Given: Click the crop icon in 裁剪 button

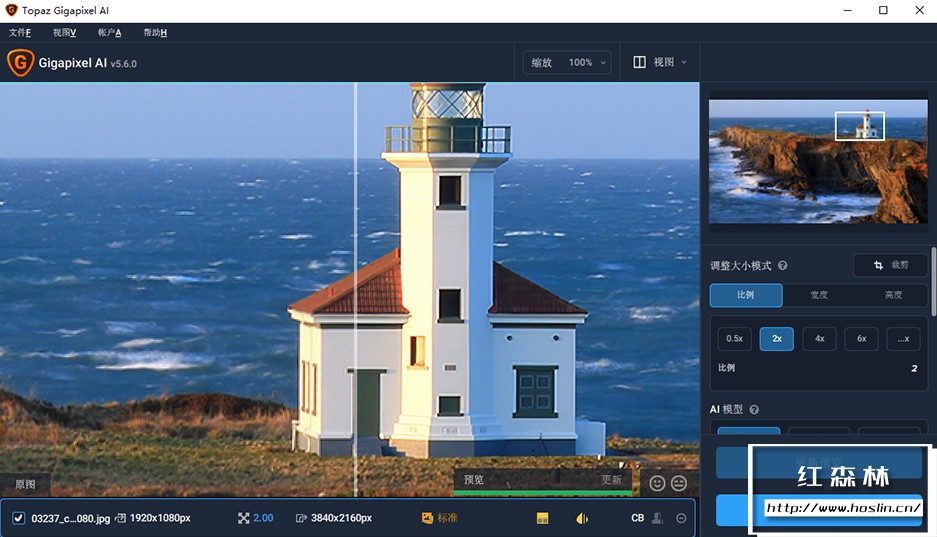Looking at the screenshot, I should click(x=878, y=265).
